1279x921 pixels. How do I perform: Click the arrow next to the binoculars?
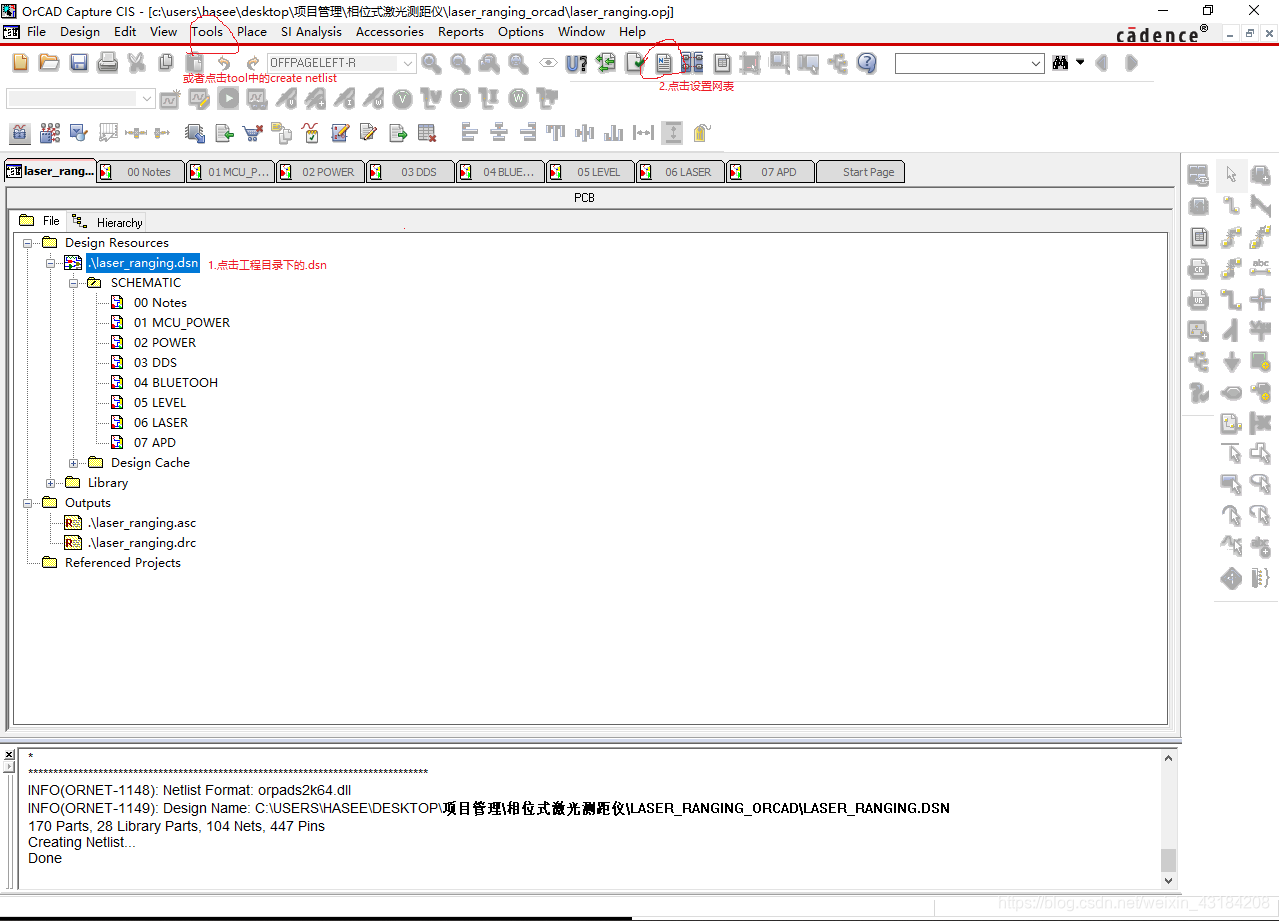(1080, 62)
